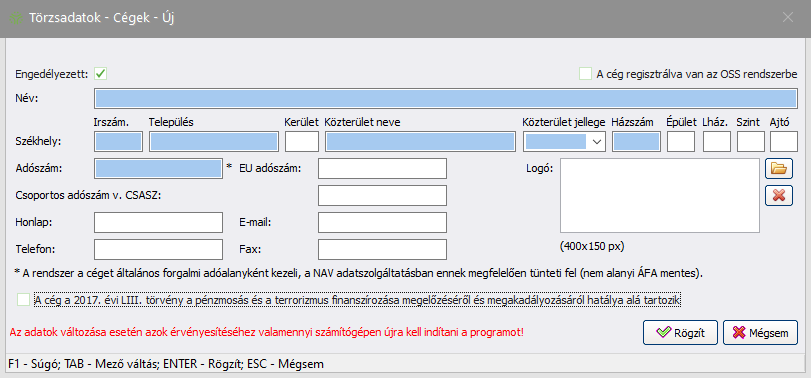Click the Kerület input field
The height and width of the screenshot is (378, 811).
pyautogui.click(x=302, y=141)
